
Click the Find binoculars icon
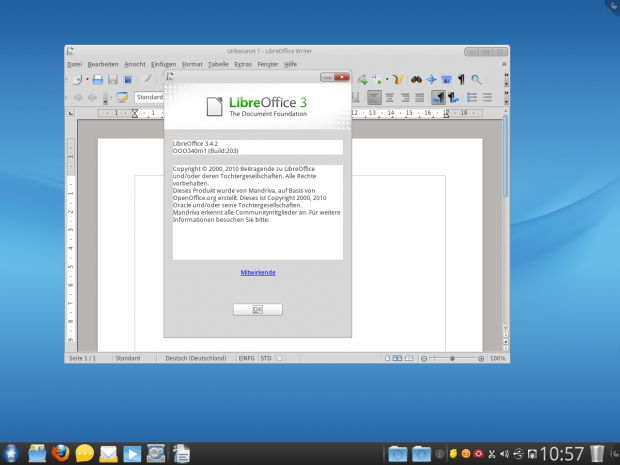[x=416, y=79]
